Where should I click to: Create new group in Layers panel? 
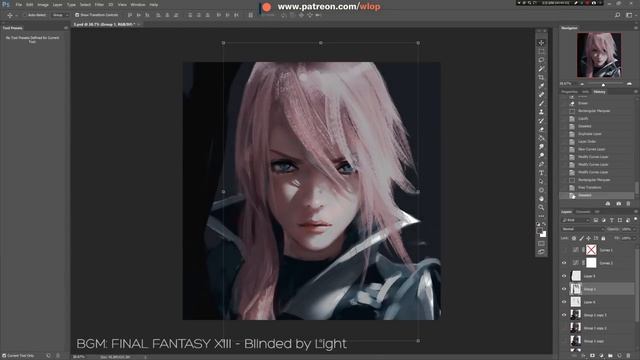(610, 356)
